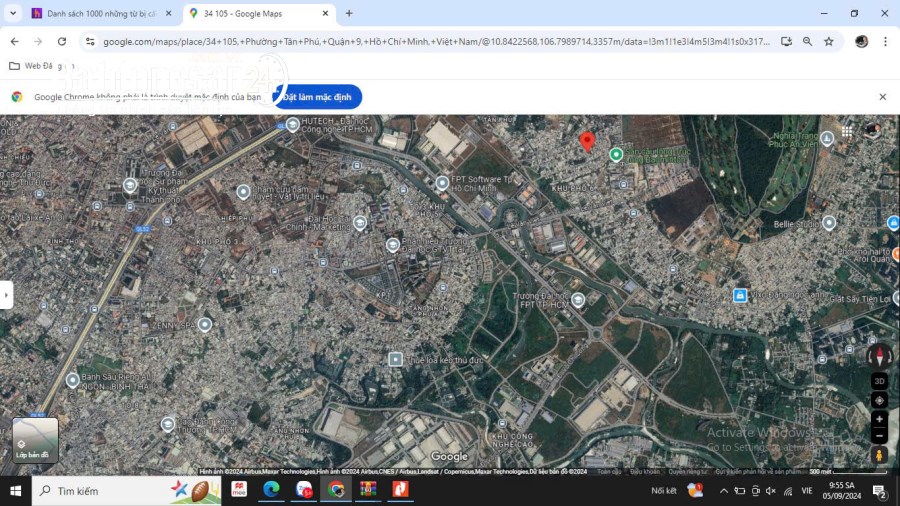Open the tab search dropdown arrow
This screenshot has width=900, height=506.
point(13,13)
